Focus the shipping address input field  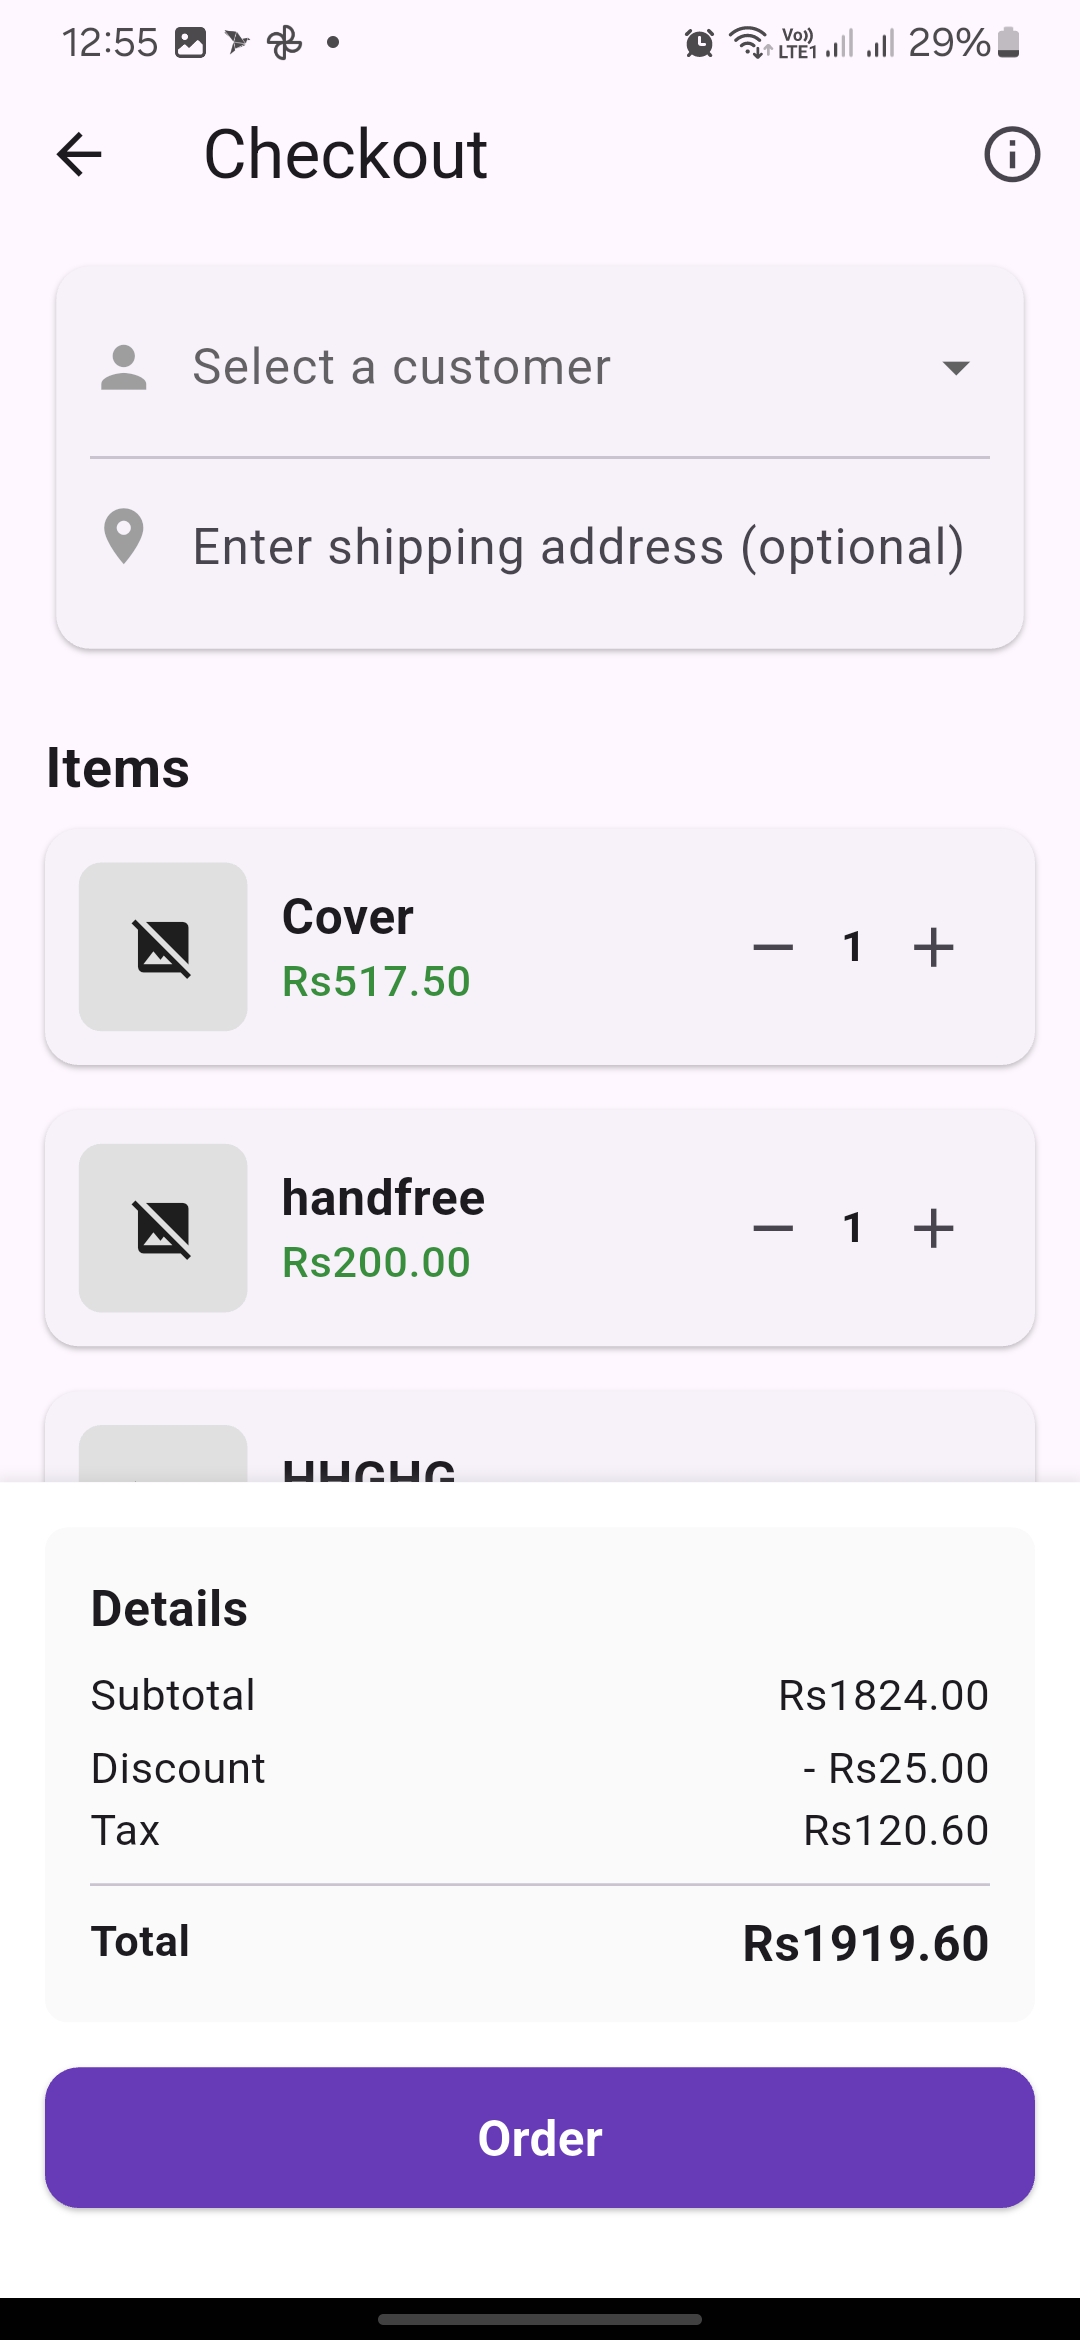tap(578, 547)
